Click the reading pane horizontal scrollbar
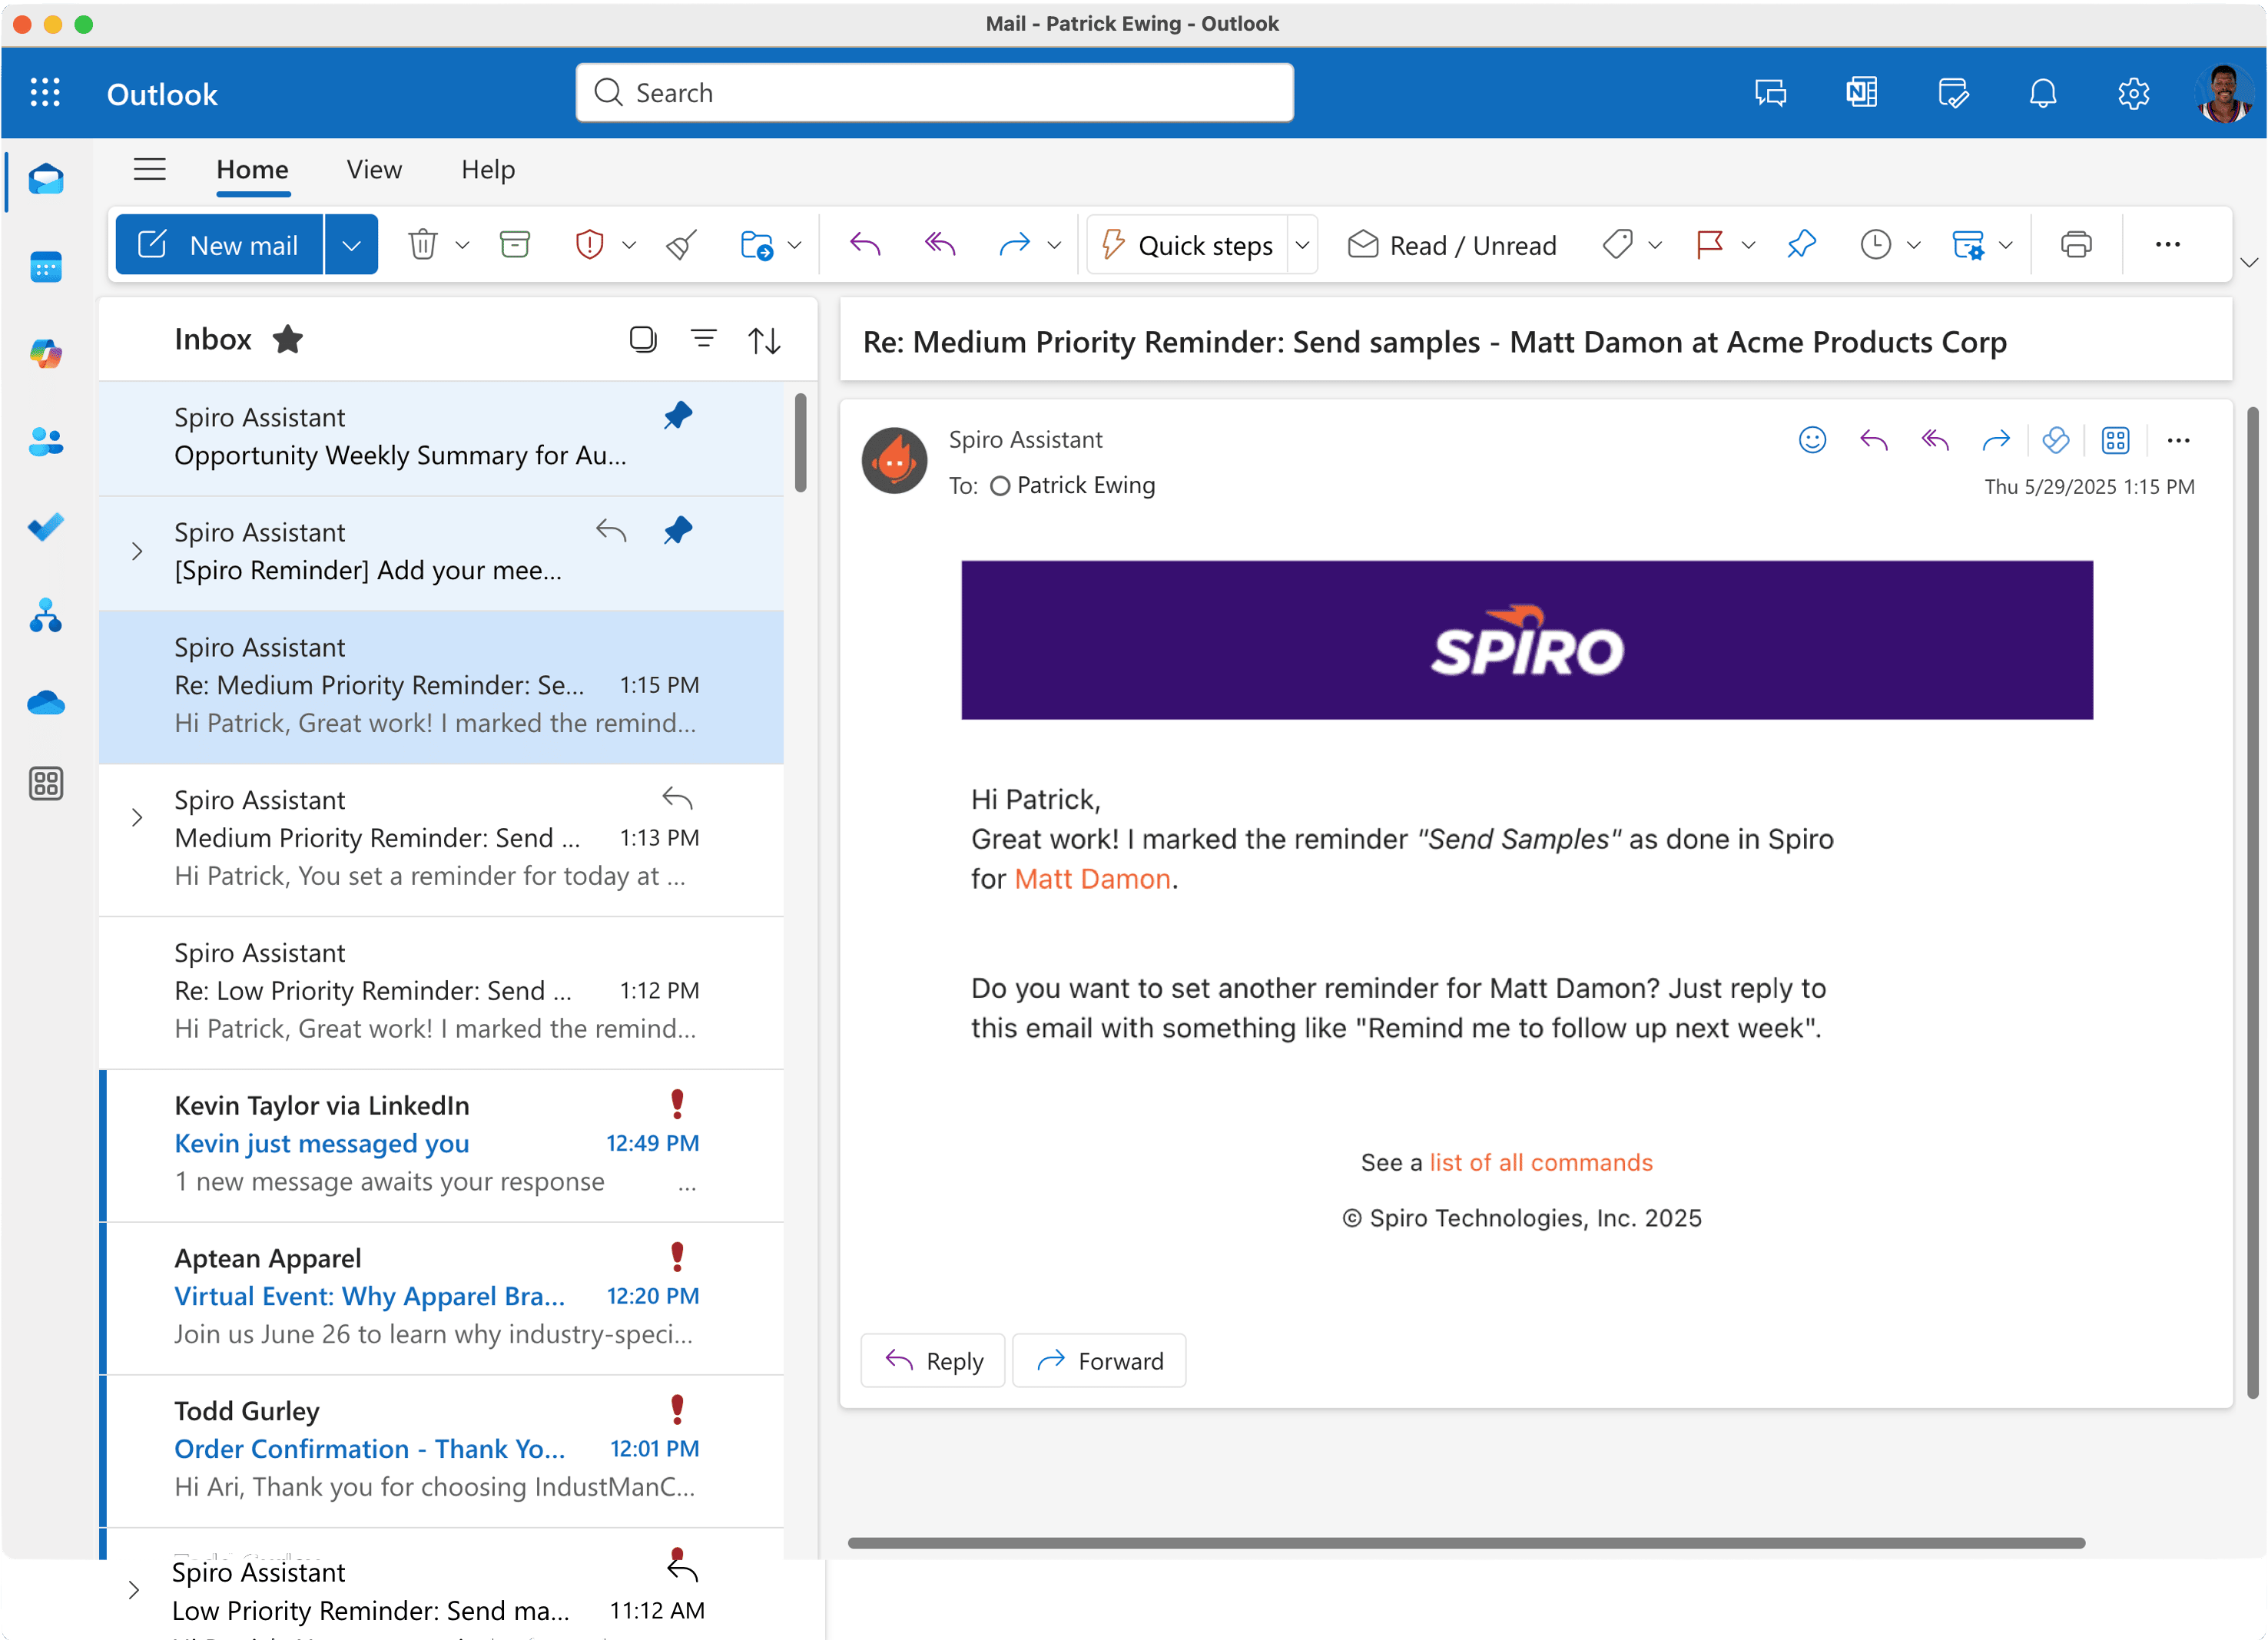 pos(1466,1543)
